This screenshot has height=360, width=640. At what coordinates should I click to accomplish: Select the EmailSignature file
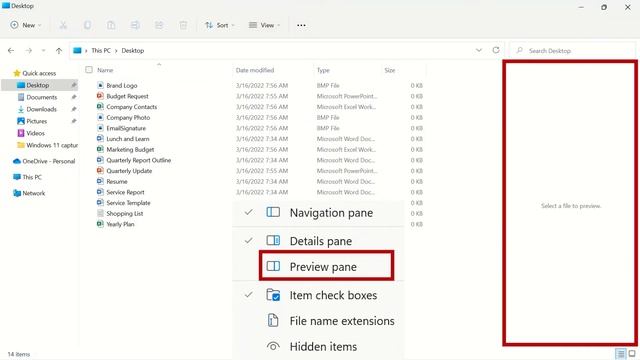[x=126, y=128]
